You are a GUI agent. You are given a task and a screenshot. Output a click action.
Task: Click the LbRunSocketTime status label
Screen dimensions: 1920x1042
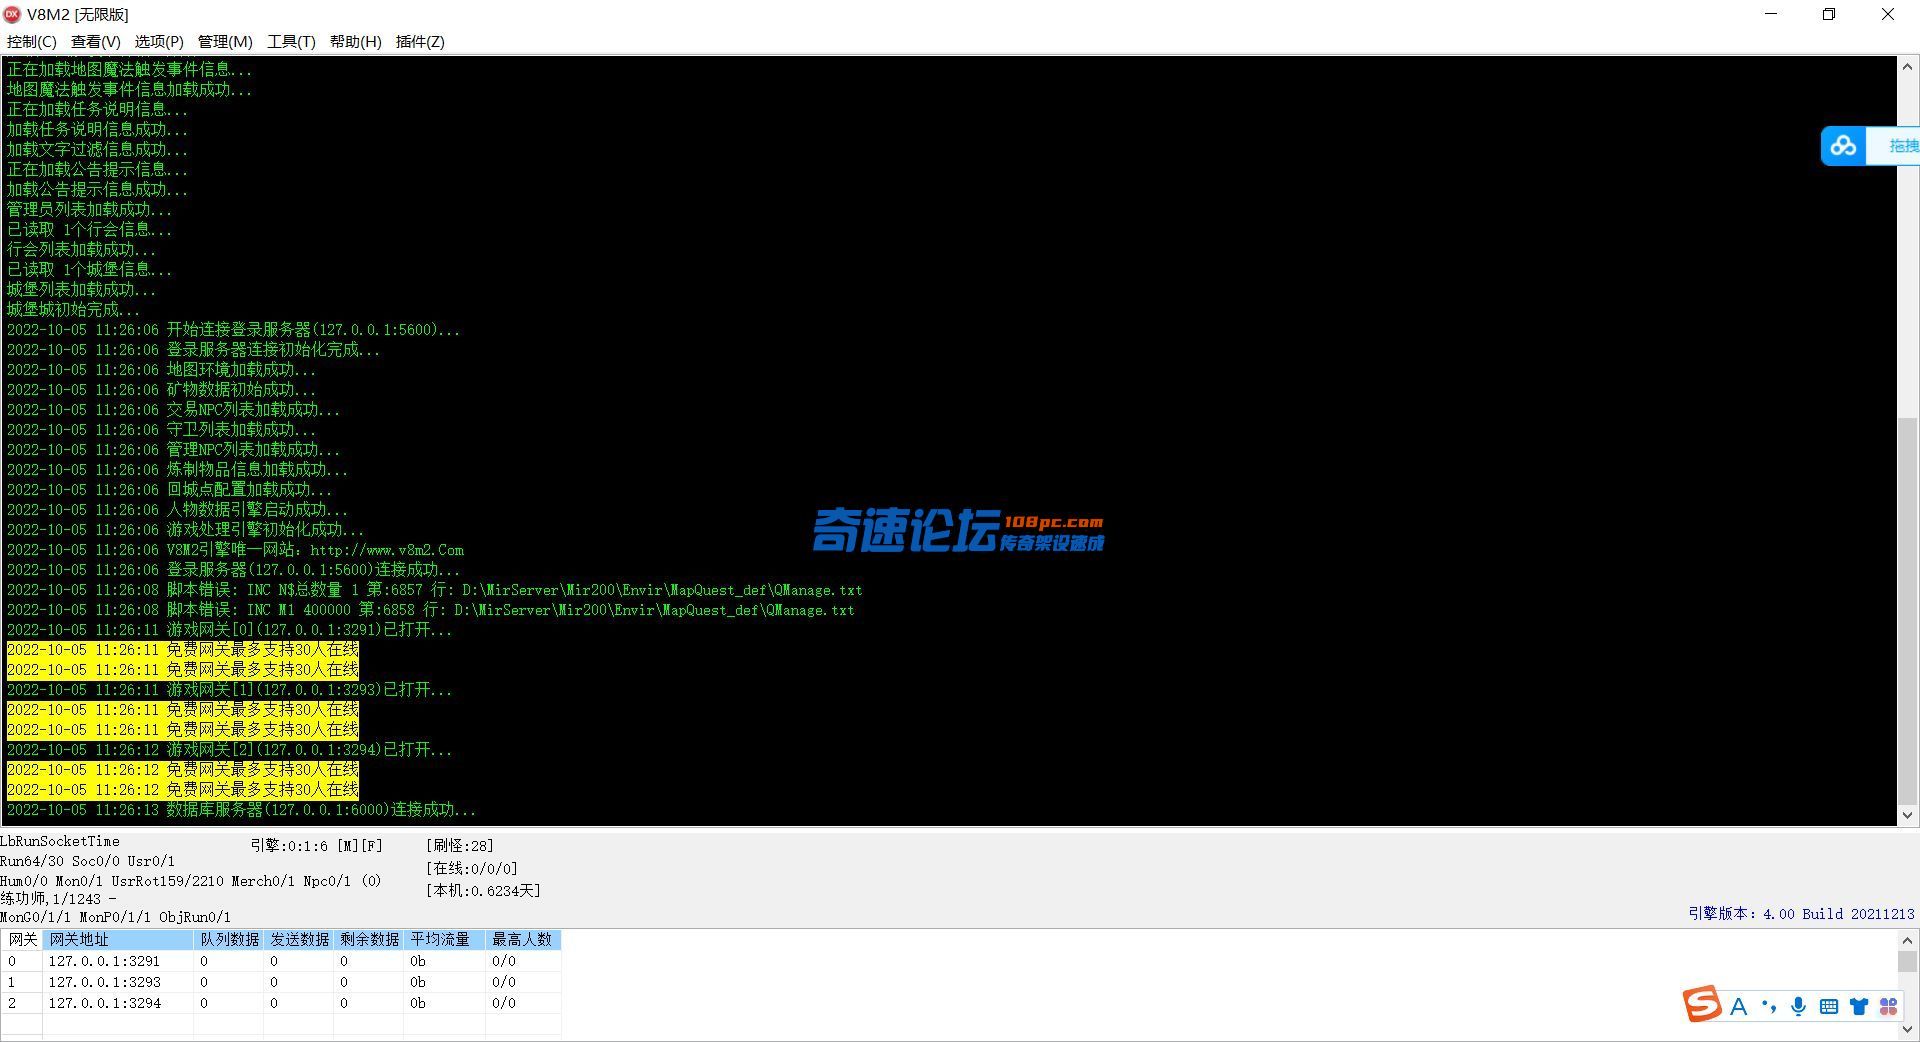pos(60,841)
